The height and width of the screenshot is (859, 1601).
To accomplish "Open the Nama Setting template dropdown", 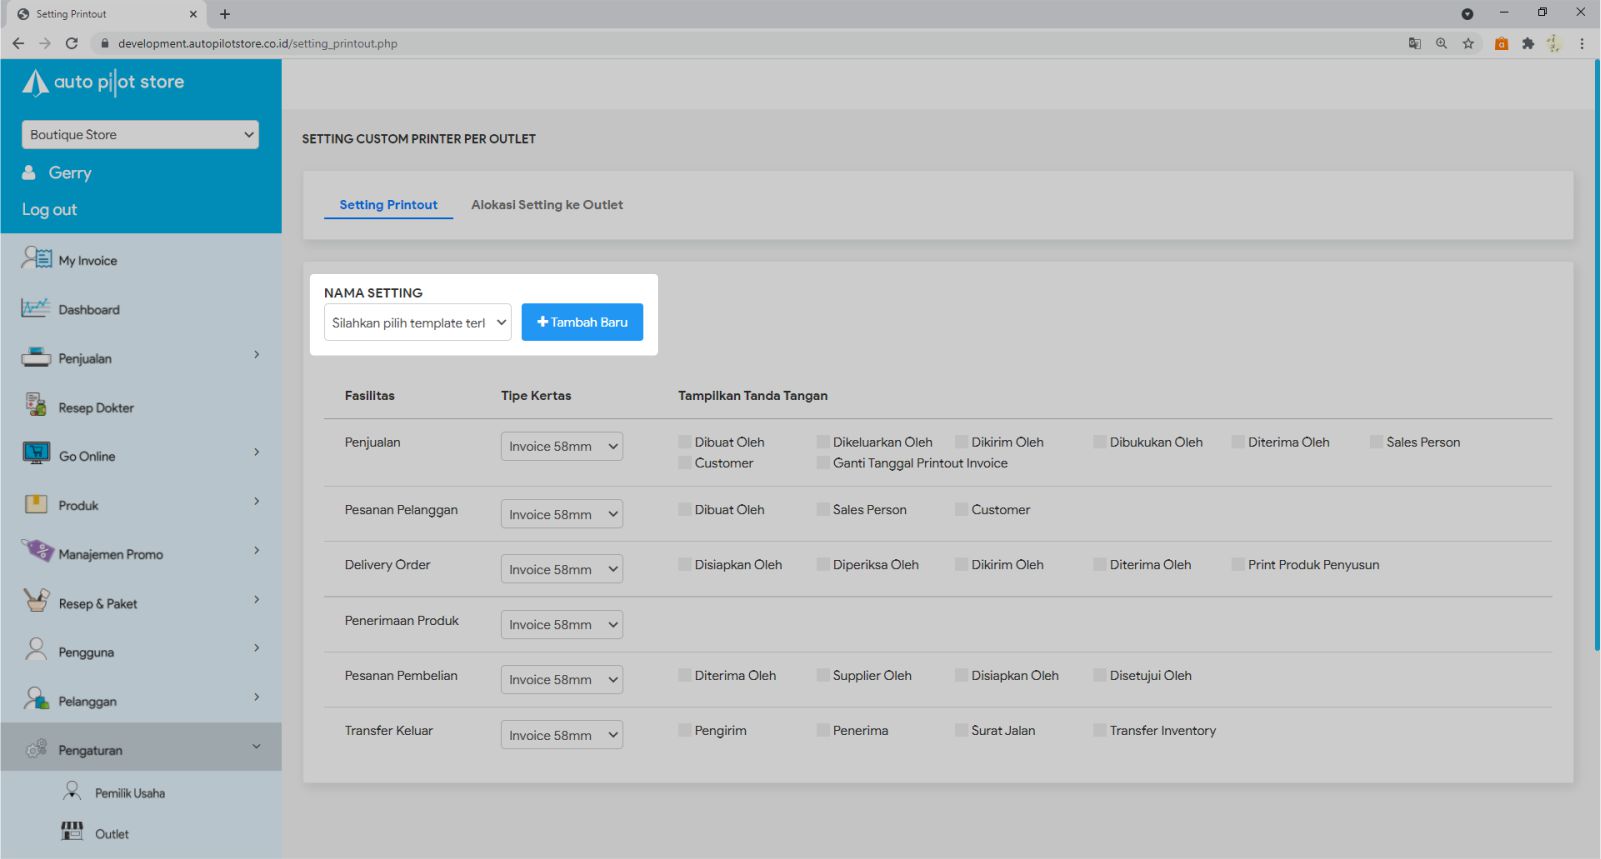I will (x=417, y=323).
